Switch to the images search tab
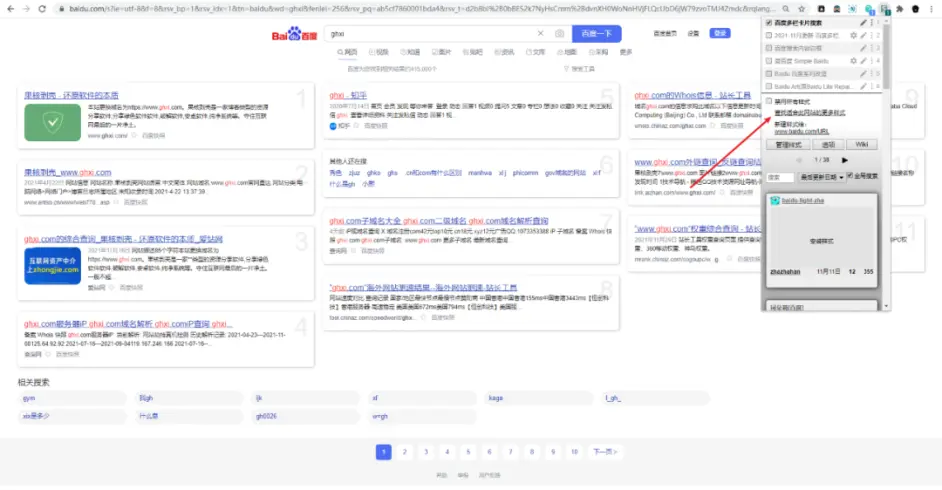Screen dimensions: 942x490 pos(442,52)
